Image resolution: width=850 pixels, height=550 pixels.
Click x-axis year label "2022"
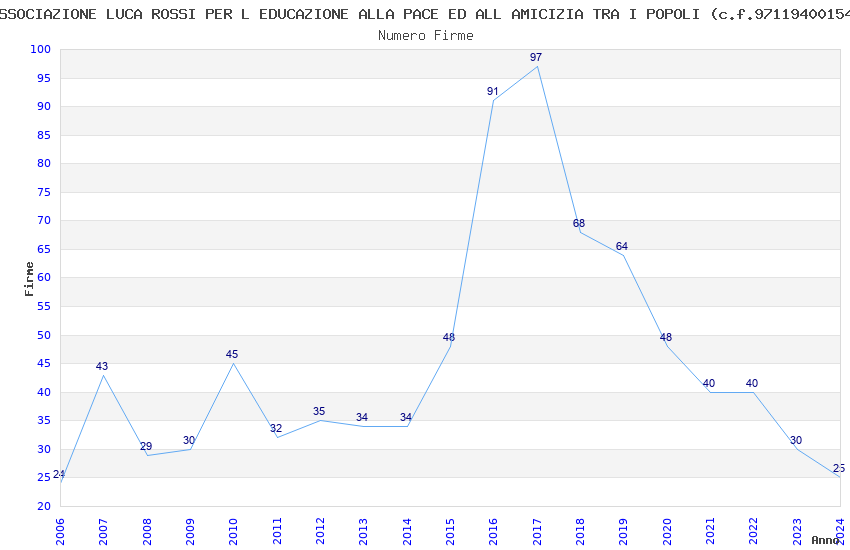pos(754,532)
